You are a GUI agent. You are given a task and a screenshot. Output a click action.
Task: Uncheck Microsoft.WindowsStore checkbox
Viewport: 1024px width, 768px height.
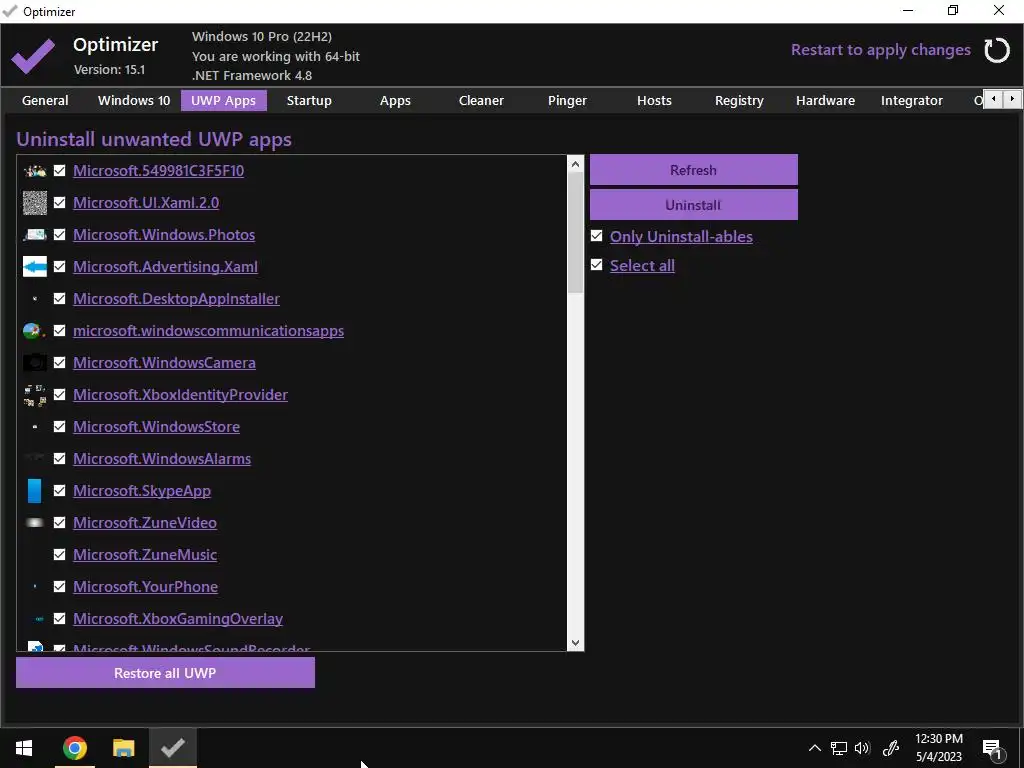click(59, 426)
